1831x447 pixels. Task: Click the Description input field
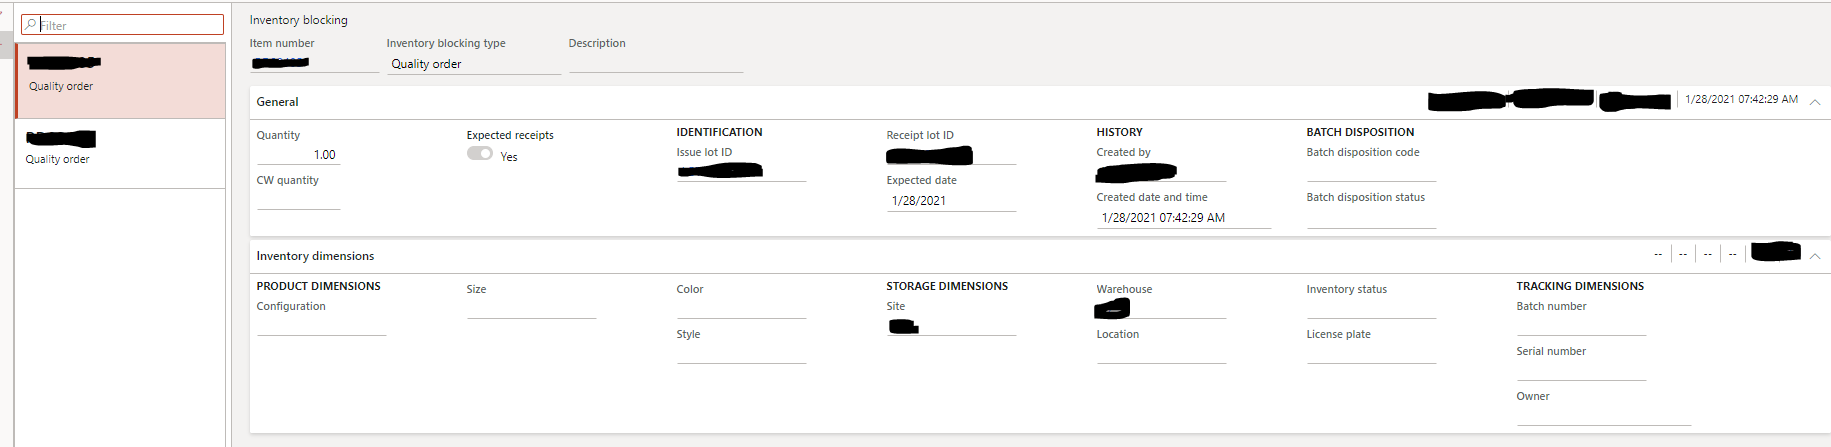click(x=655, y=63)
